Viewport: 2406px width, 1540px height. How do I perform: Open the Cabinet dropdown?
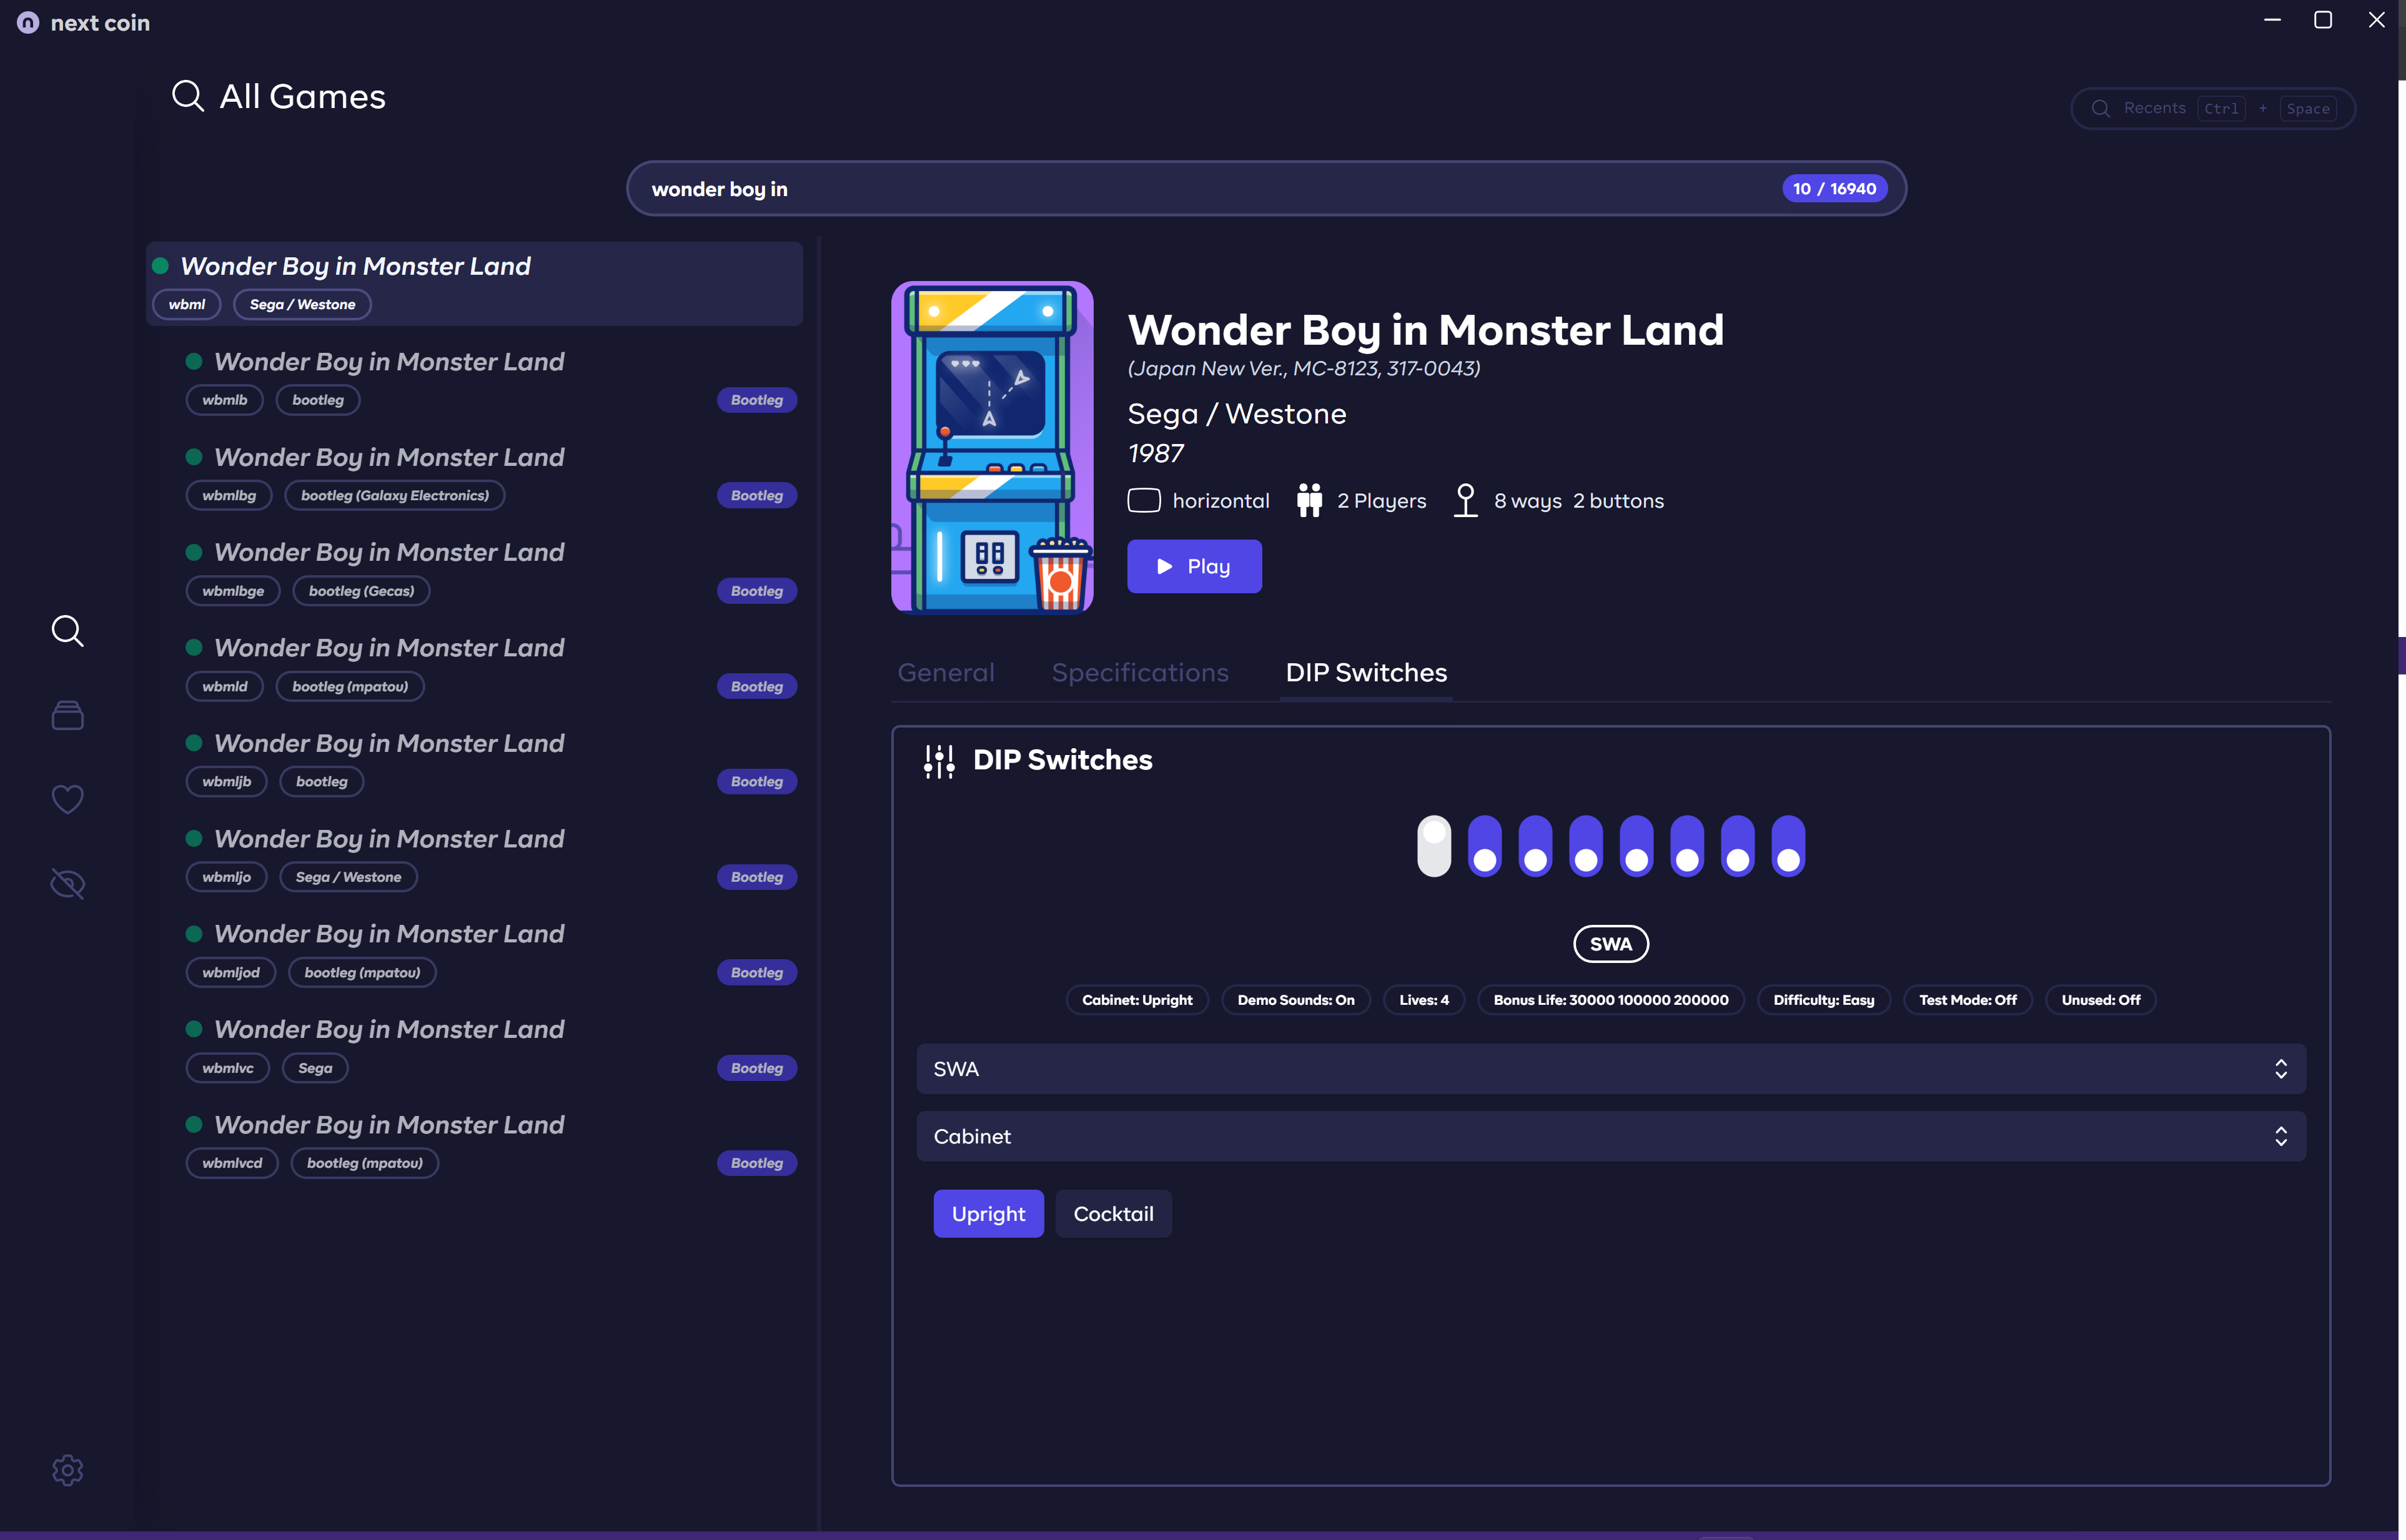coord(1610,1136)
